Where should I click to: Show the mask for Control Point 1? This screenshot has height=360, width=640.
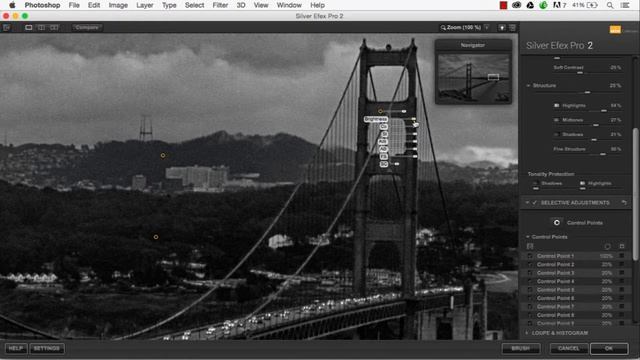(622, 256)
